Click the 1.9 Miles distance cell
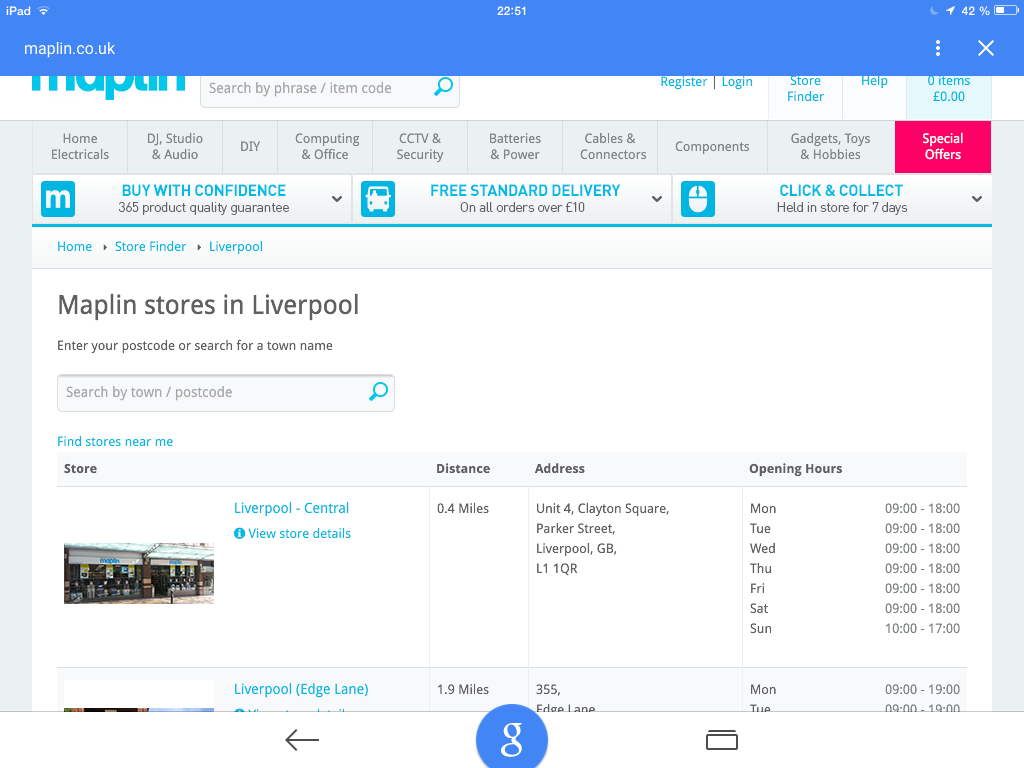 (x=463, y=689)
